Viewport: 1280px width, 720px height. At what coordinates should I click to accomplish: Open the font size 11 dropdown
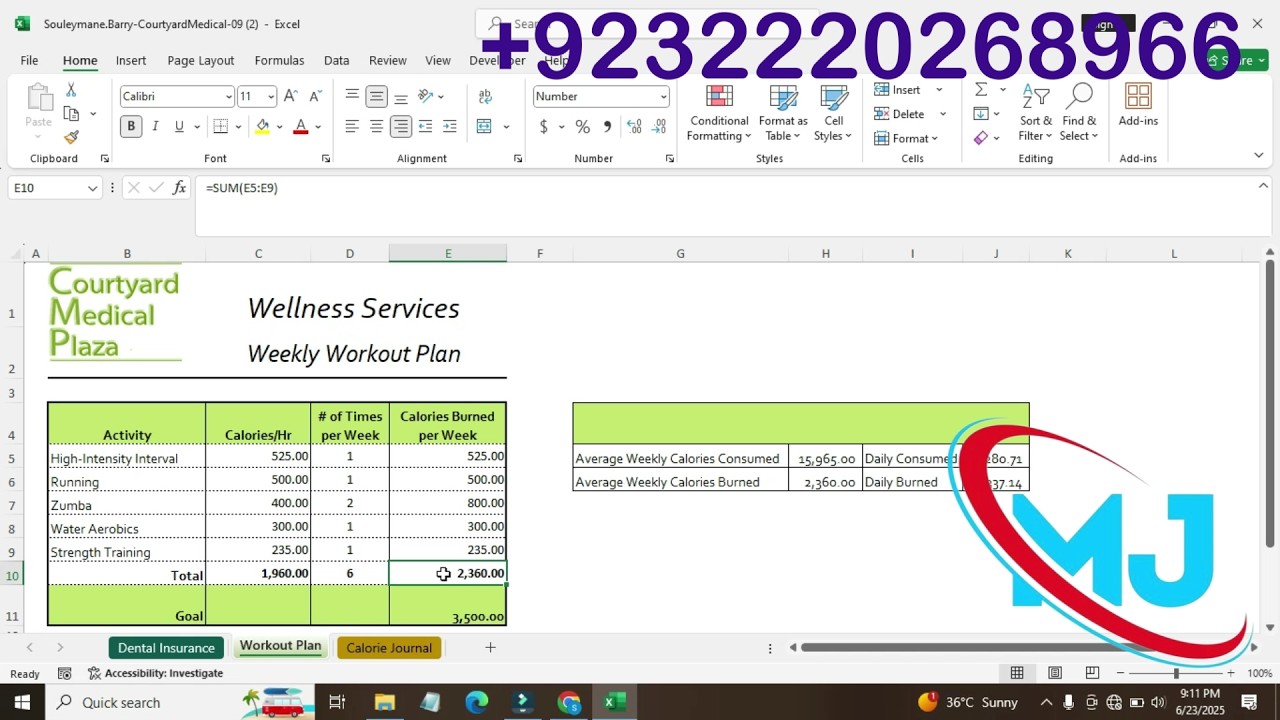tap(271, 97)
